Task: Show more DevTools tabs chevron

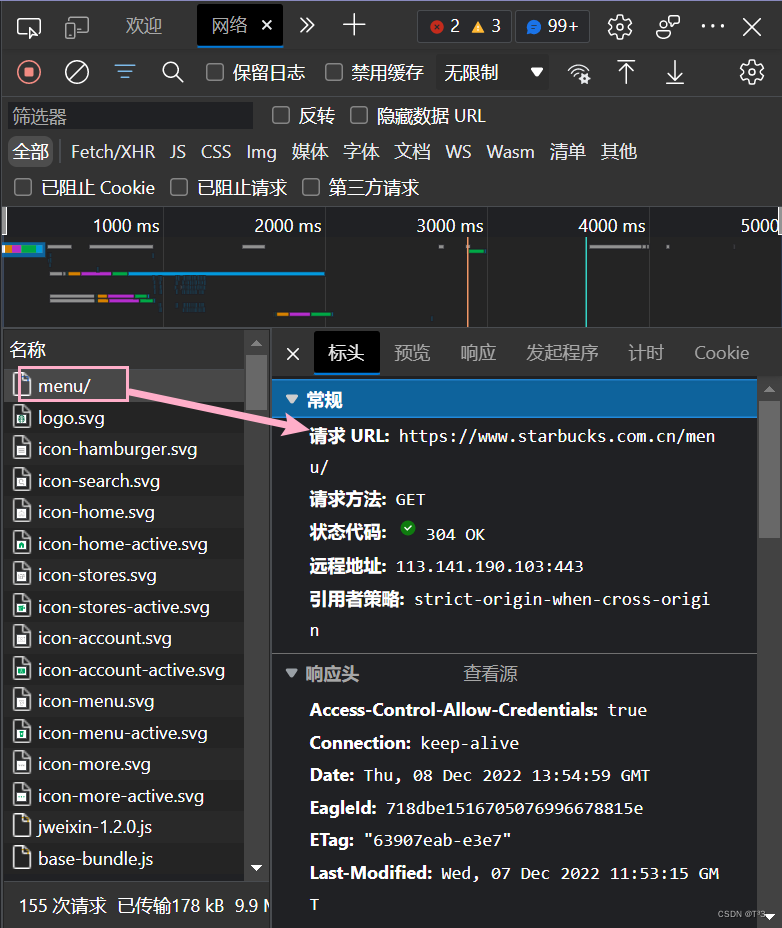Action: [x=307, y=25]
